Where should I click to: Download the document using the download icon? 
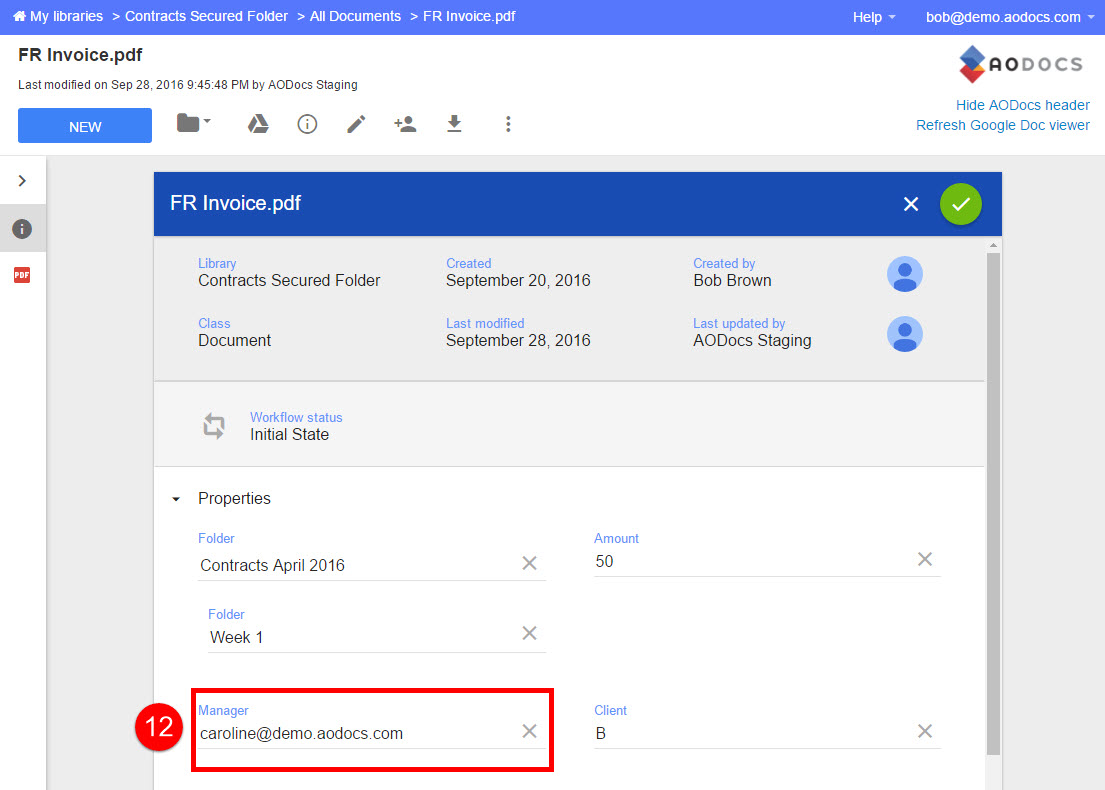pyautogui.click(x=455, y=124)
